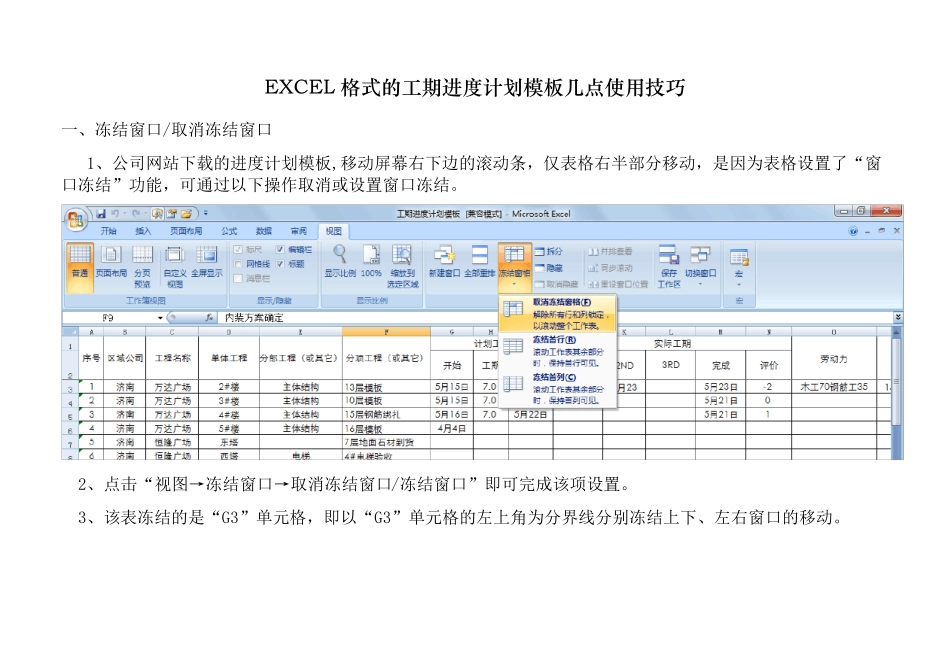Click column F header
This screenshot has width=950, height=672.
[387, 331]
